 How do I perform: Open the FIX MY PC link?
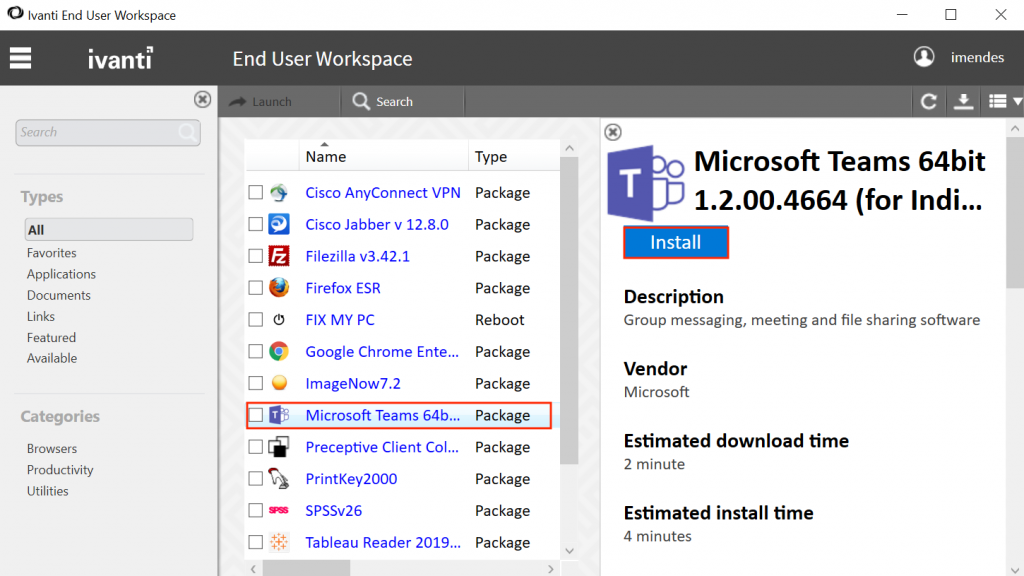pyautogui.click(x=340, y=320)
